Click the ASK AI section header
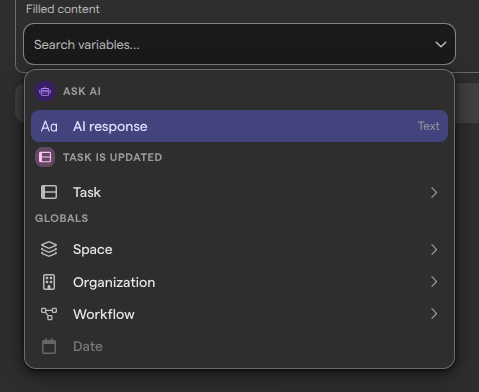479x392 pixels. (x=82, y=91)
